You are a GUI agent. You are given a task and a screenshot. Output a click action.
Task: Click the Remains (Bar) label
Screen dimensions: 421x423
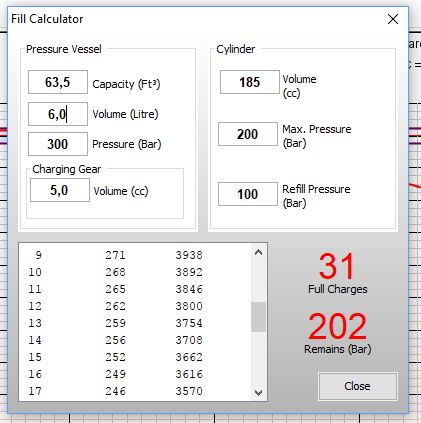(x=338, y=349)
